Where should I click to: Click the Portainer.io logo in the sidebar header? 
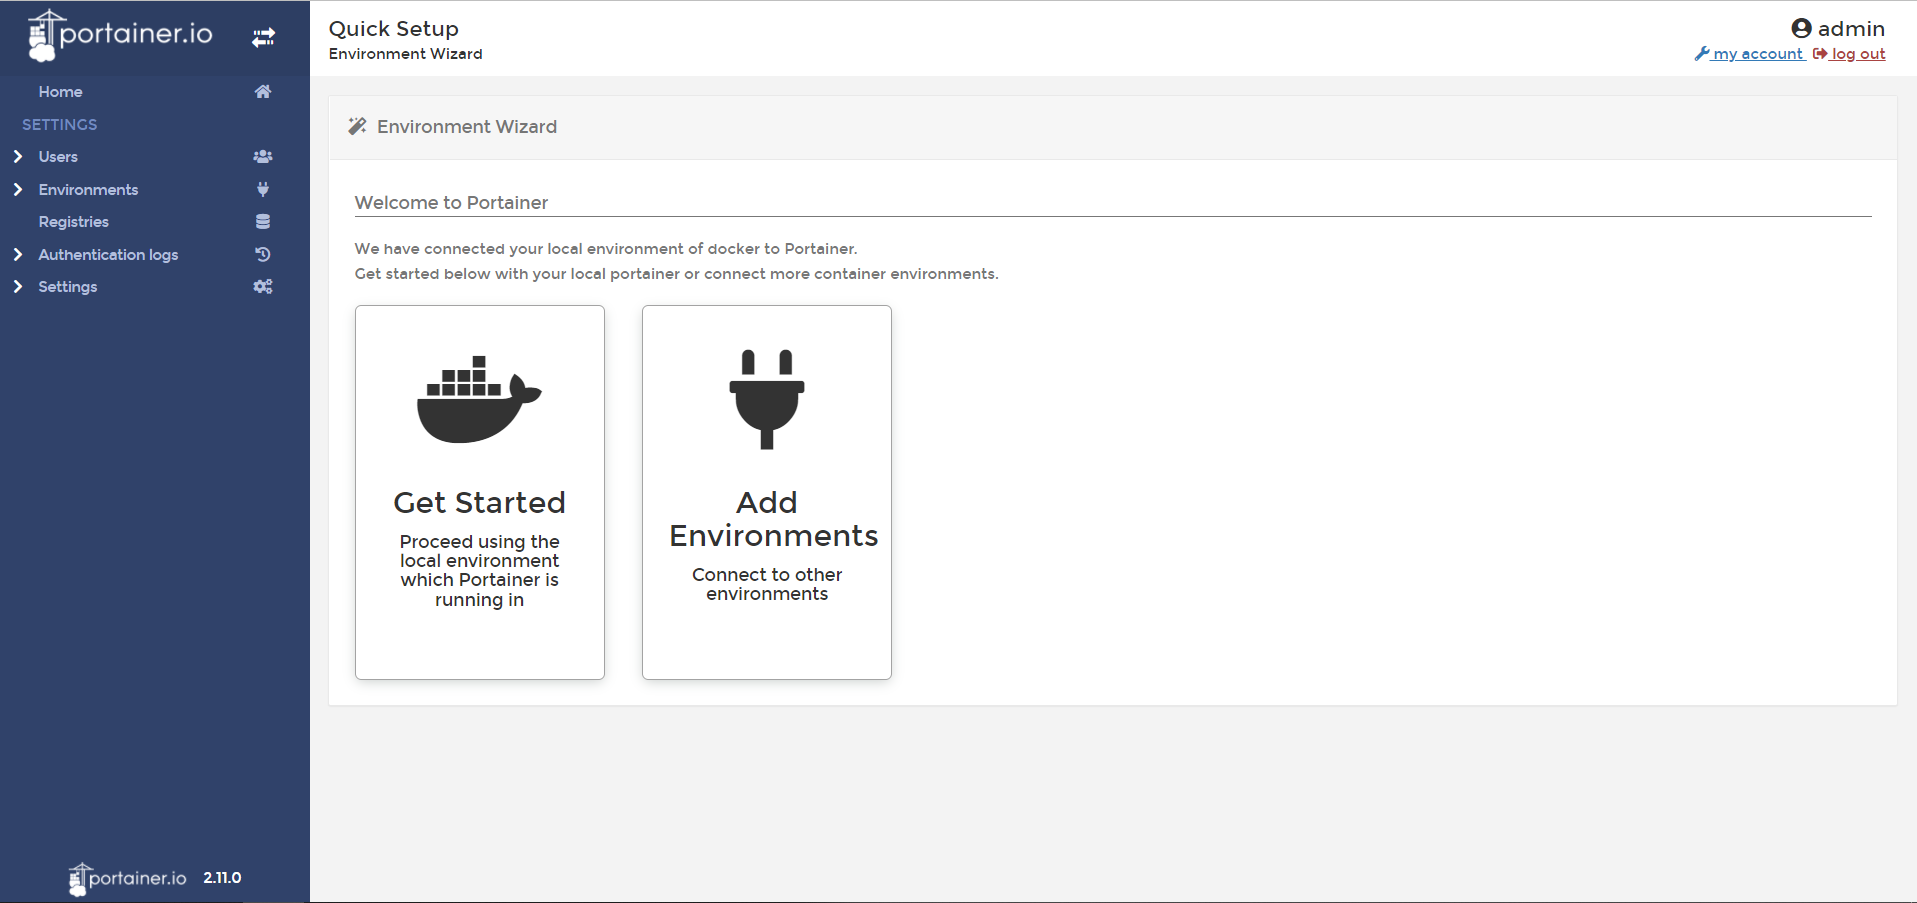pyautogui.click(x=120, y=35)
